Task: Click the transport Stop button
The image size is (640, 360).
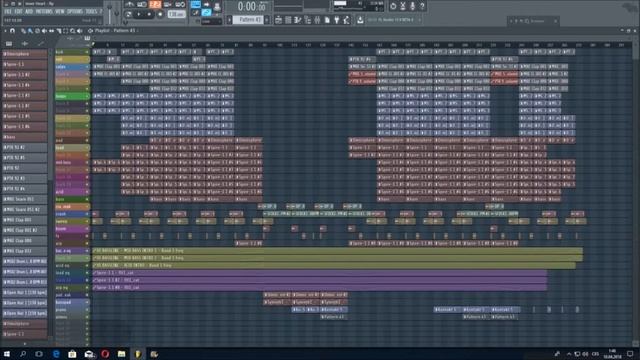Action: coord(149,14)
